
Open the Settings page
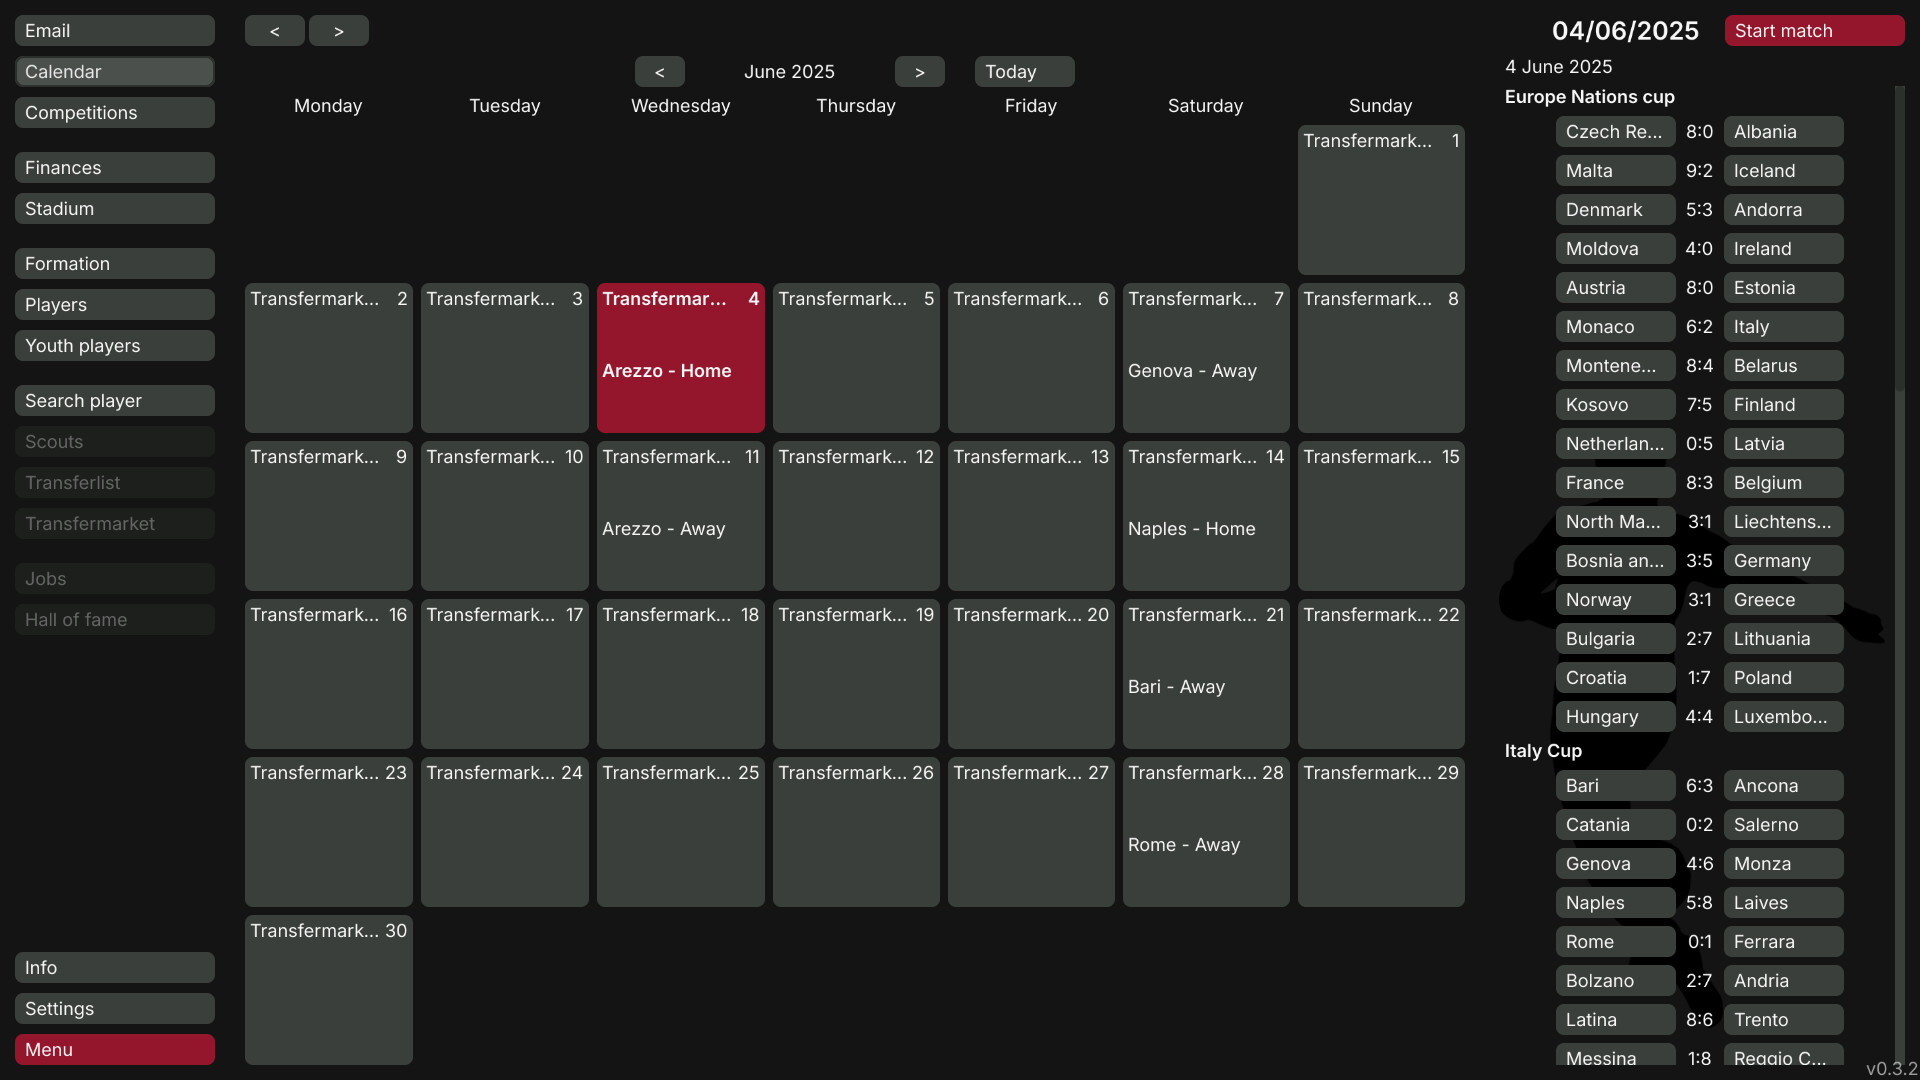pos(114,1009)
